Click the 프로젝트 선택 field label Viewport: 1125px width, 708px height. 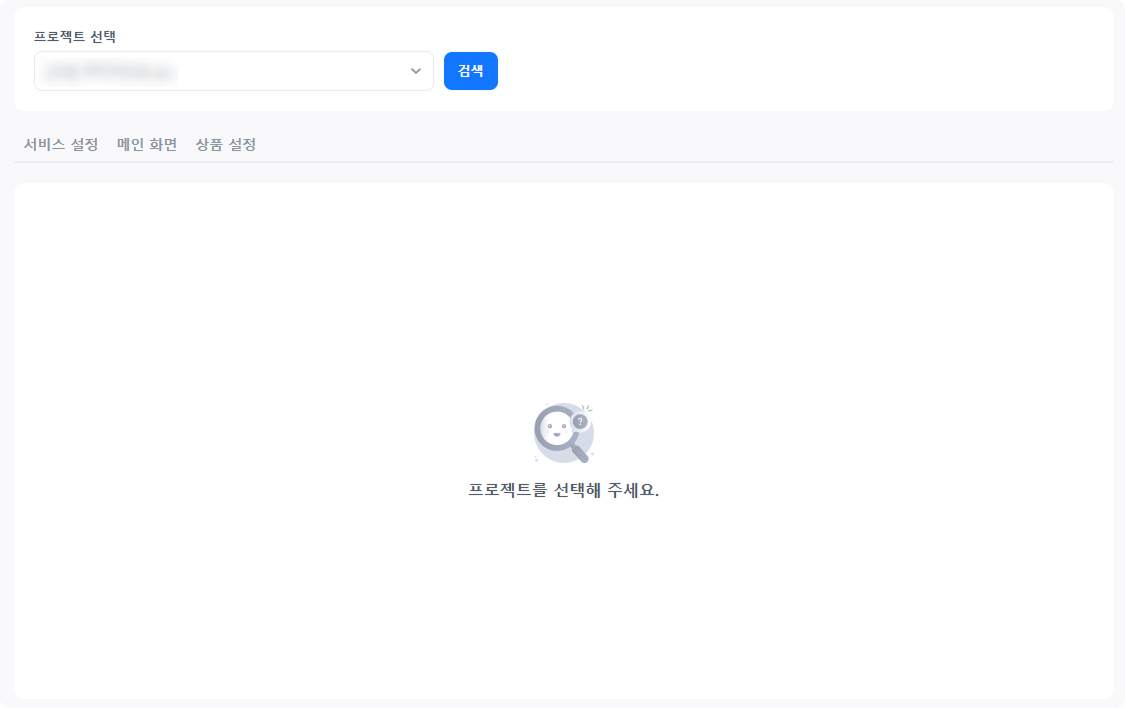pyautogui.click(x=75, y=36)
